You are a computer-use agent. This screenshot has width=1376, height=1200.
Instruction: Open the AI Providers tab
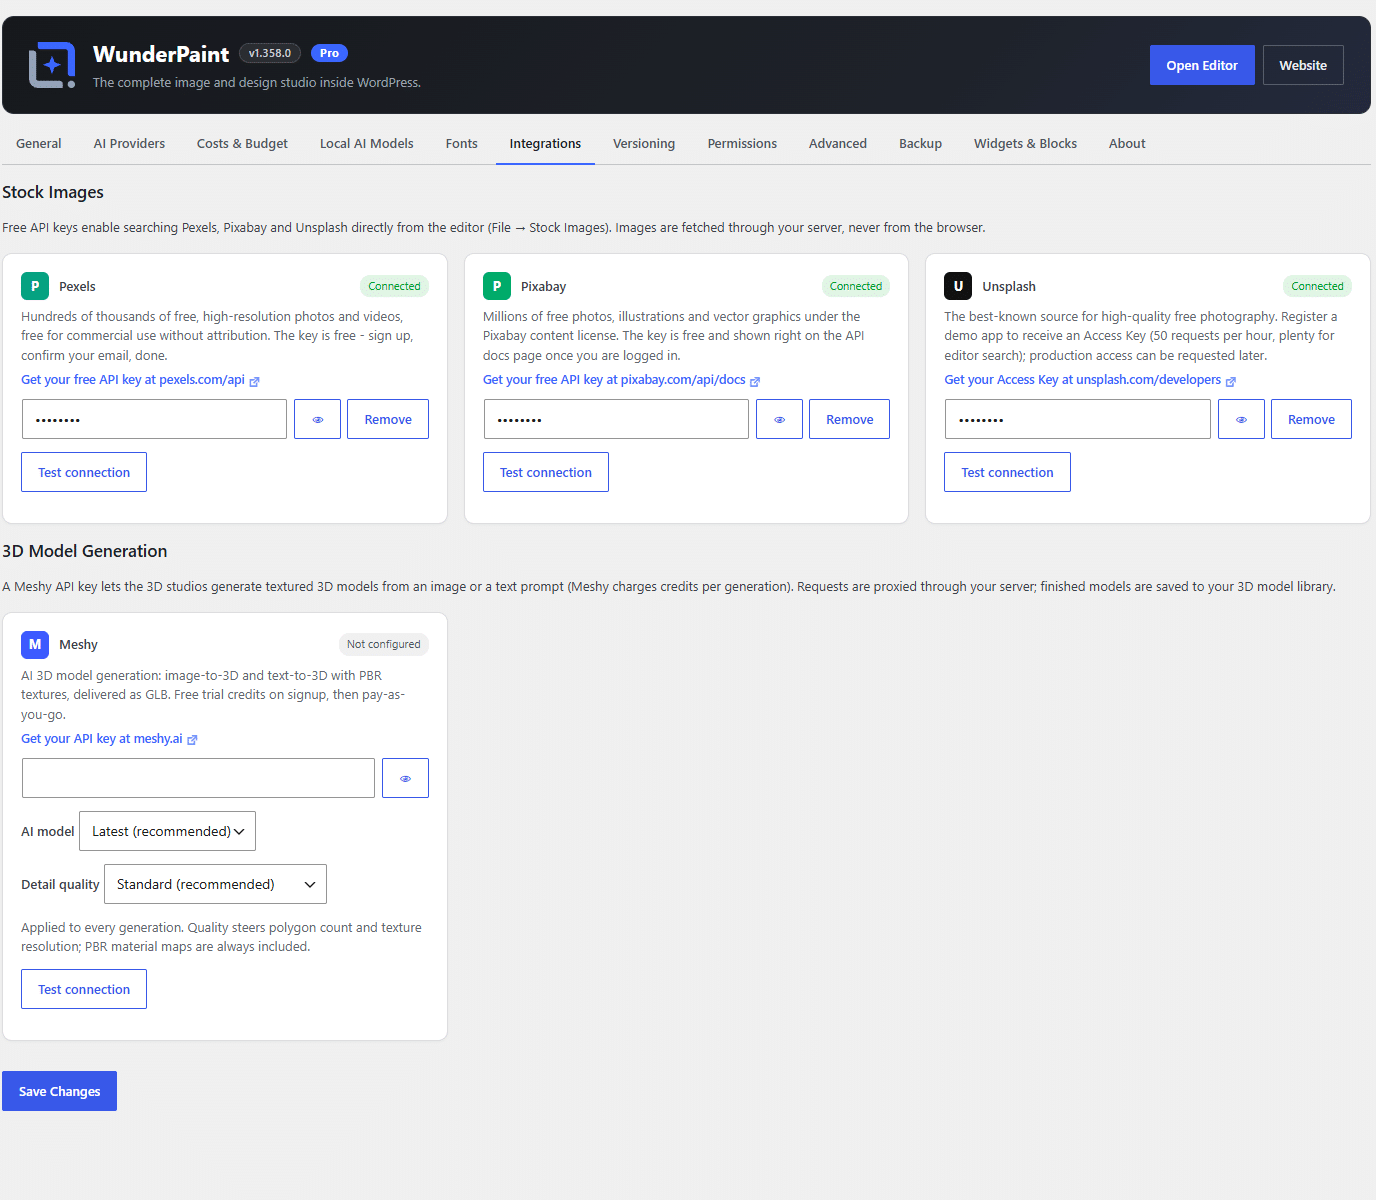click(129, 143)
